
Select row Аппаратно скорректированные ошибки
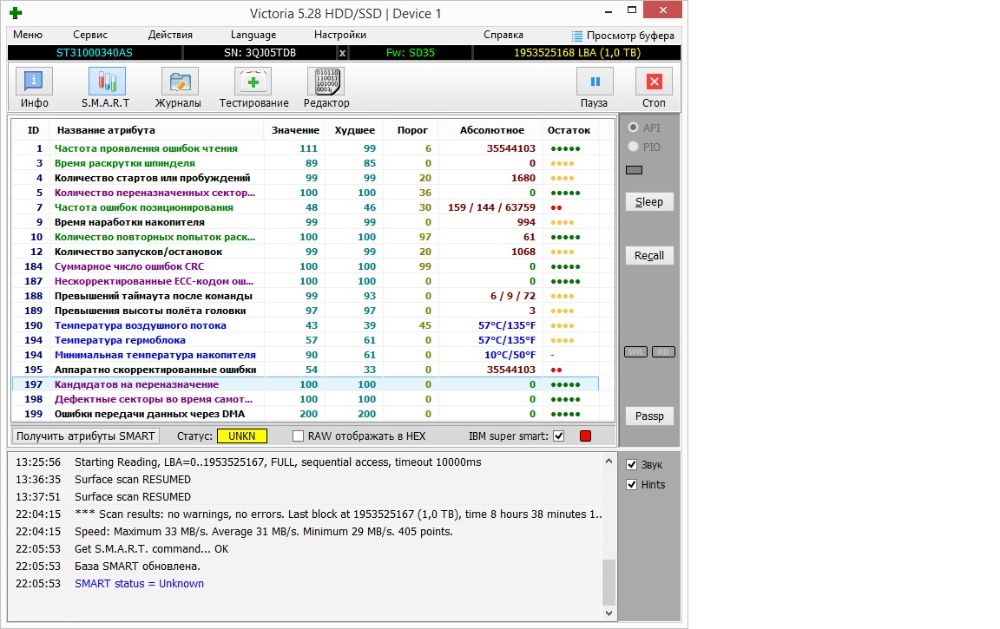pyautogui.click(x=305, y=369)
